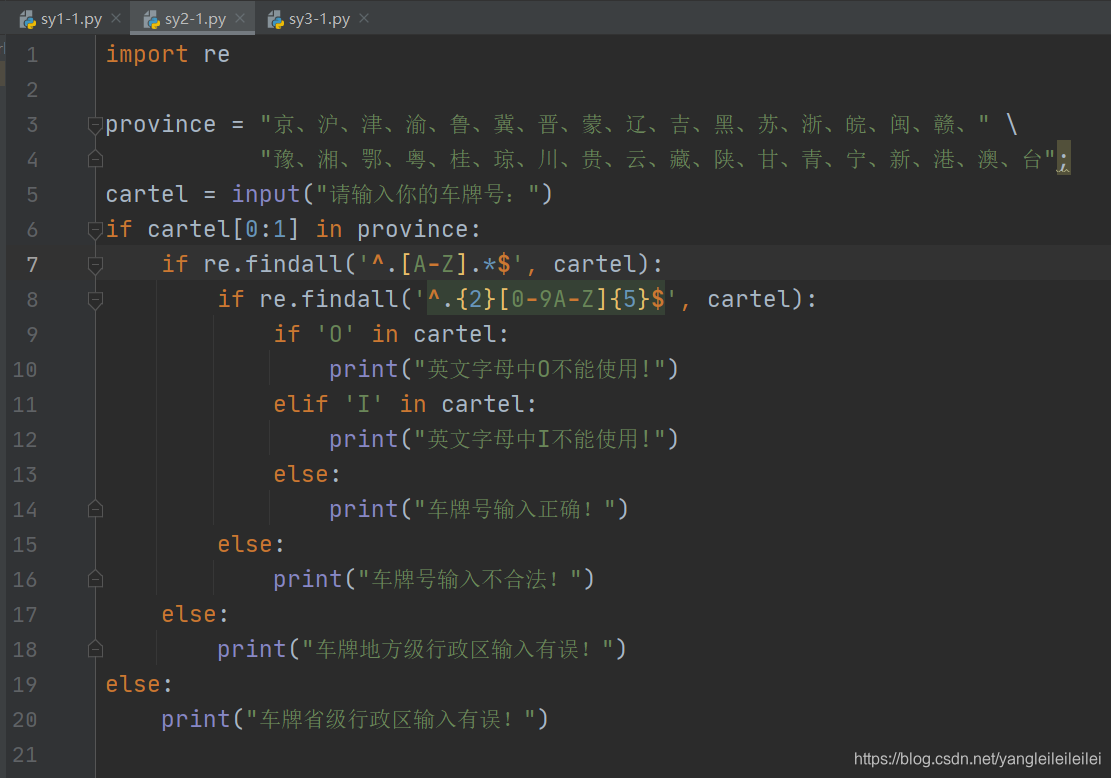Click the print statement "车牌地方级行政区输入有误!"
Image resolution: width=1111 pixels, height=778 pixels.
coord(422,649)
